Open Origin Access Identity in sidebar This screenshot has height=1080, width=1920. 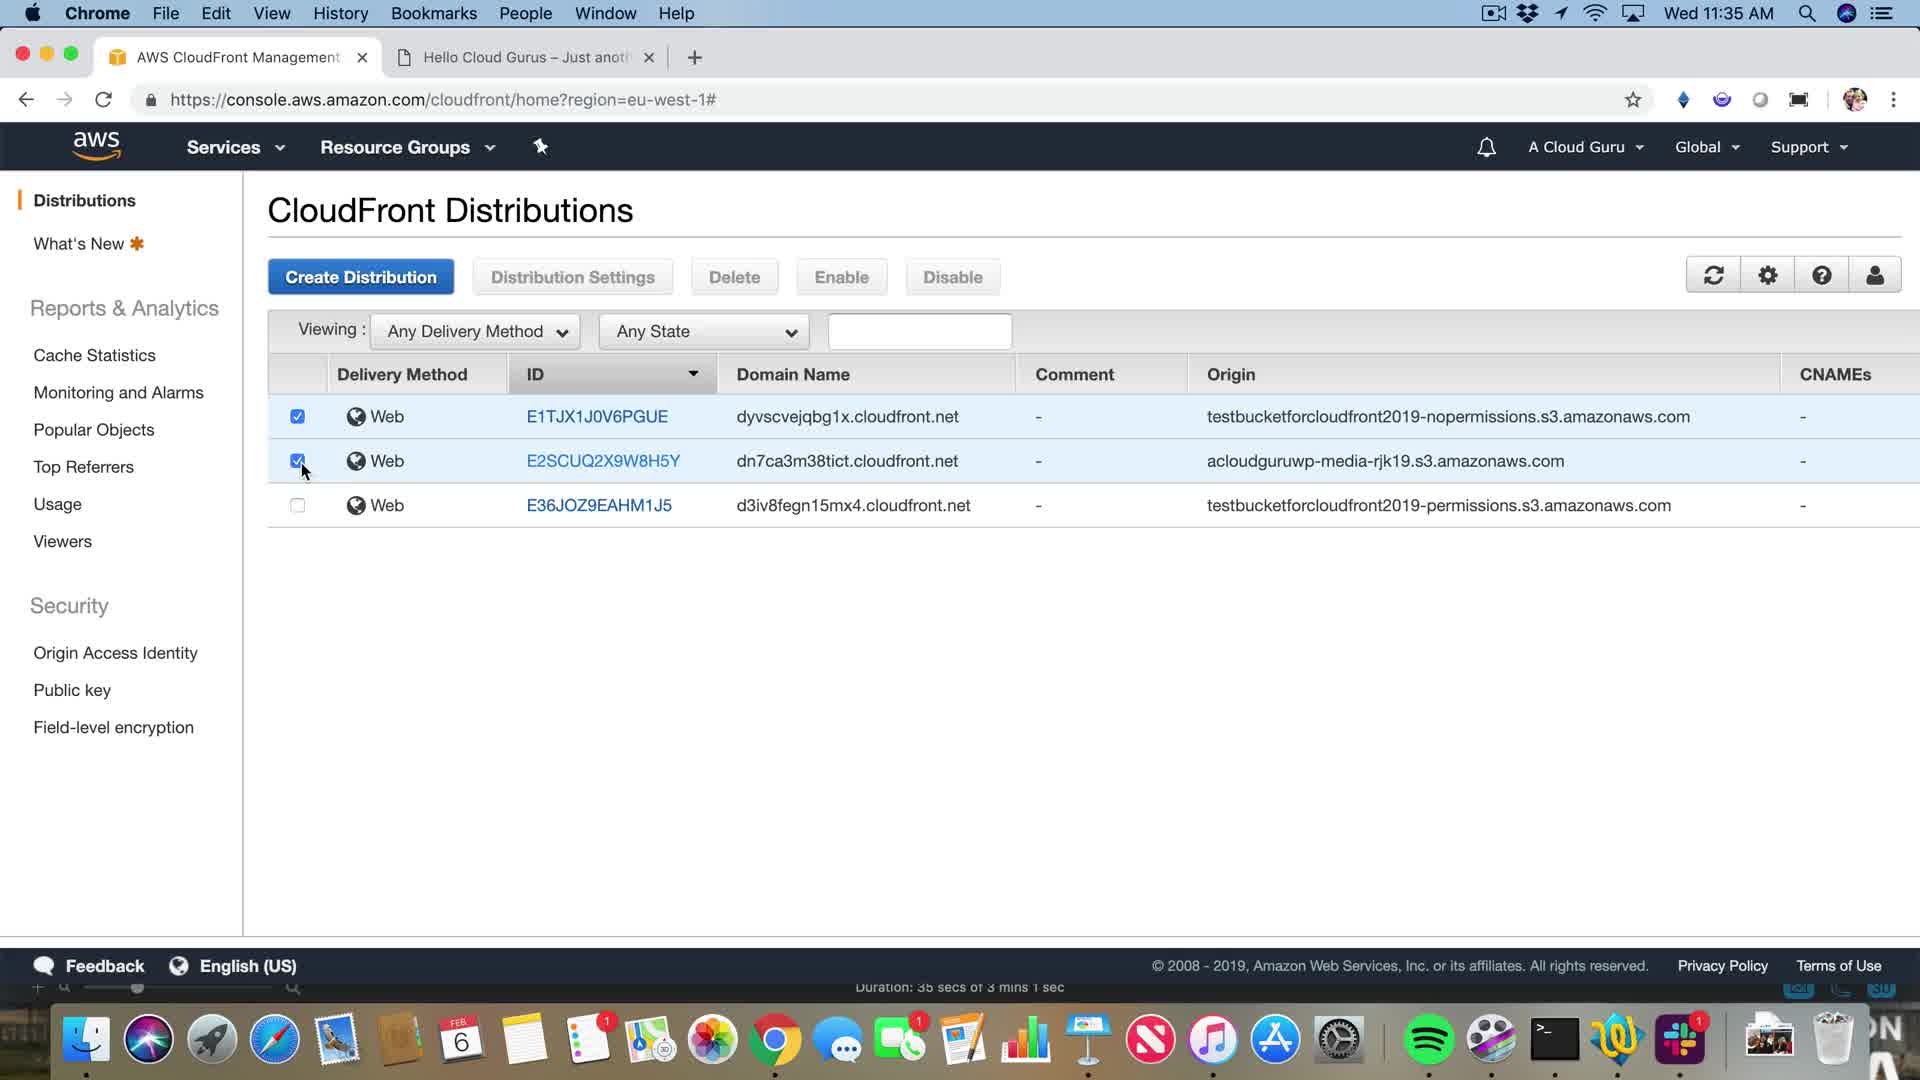pos(115,653)
